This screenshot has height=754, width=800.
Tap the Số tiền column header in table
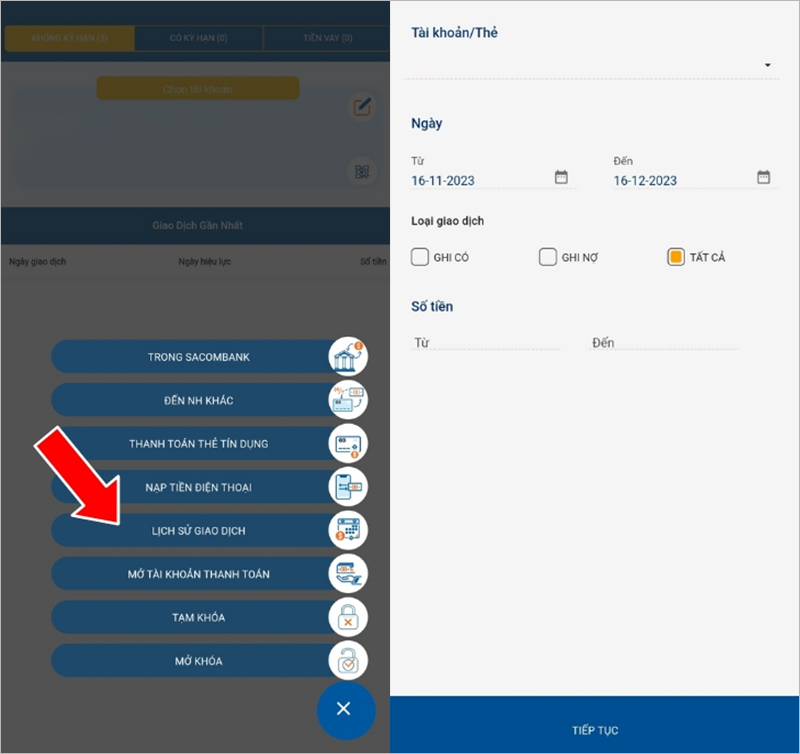373,261
